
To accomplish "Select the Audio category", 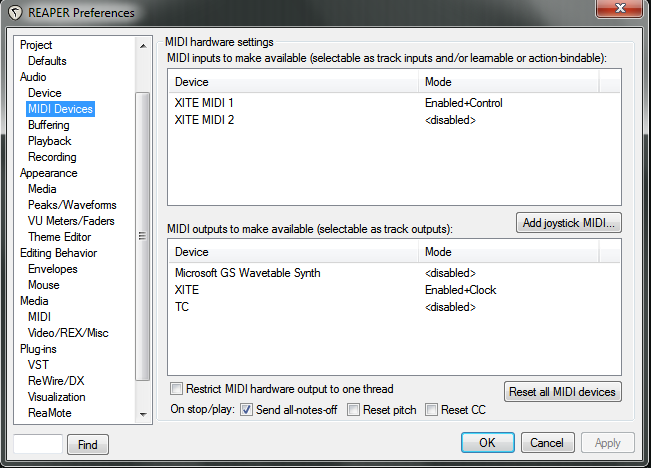I will click(x=33, y=77).
